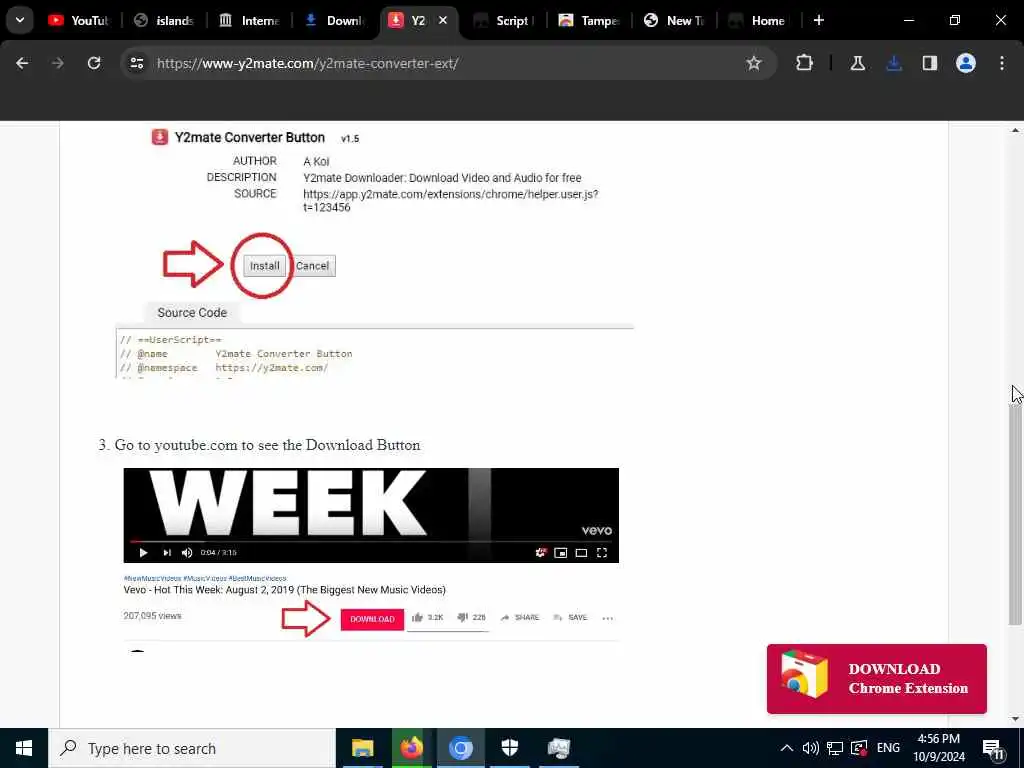The height and width of the screenshot is (768, 1024).
Task: Click the video progress bar
Action: tap(371, 541)
